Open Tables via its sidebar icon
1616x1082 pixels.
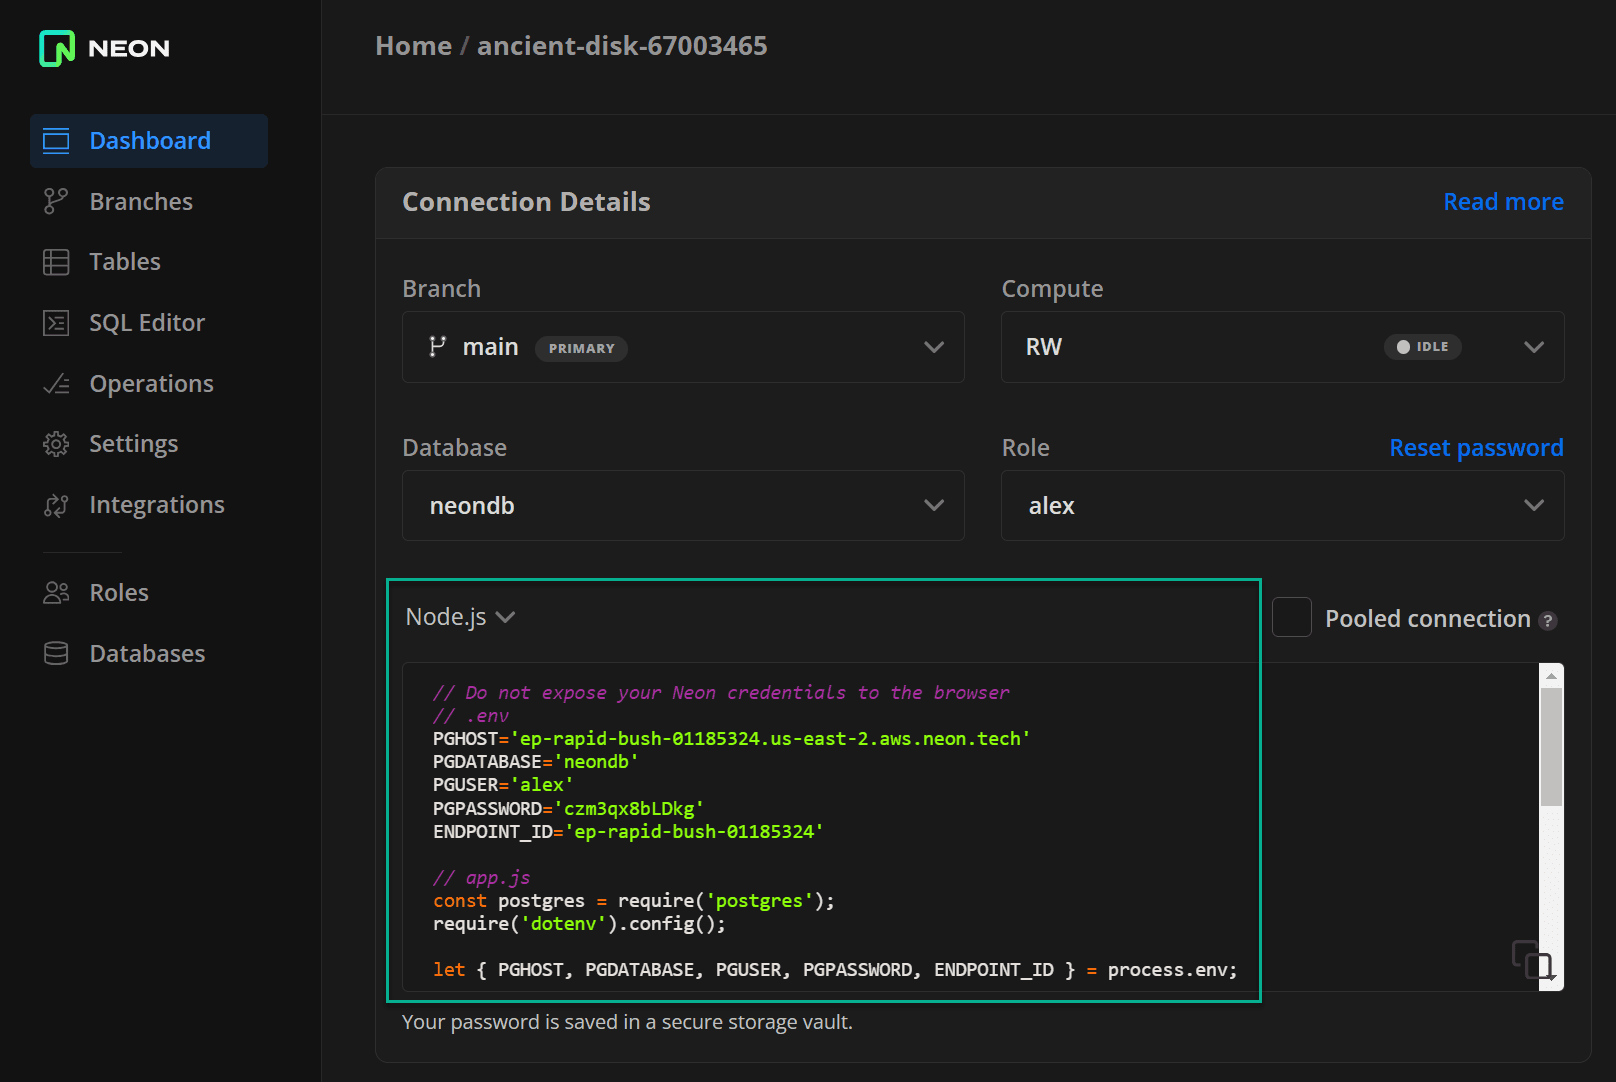click(56, 261)
